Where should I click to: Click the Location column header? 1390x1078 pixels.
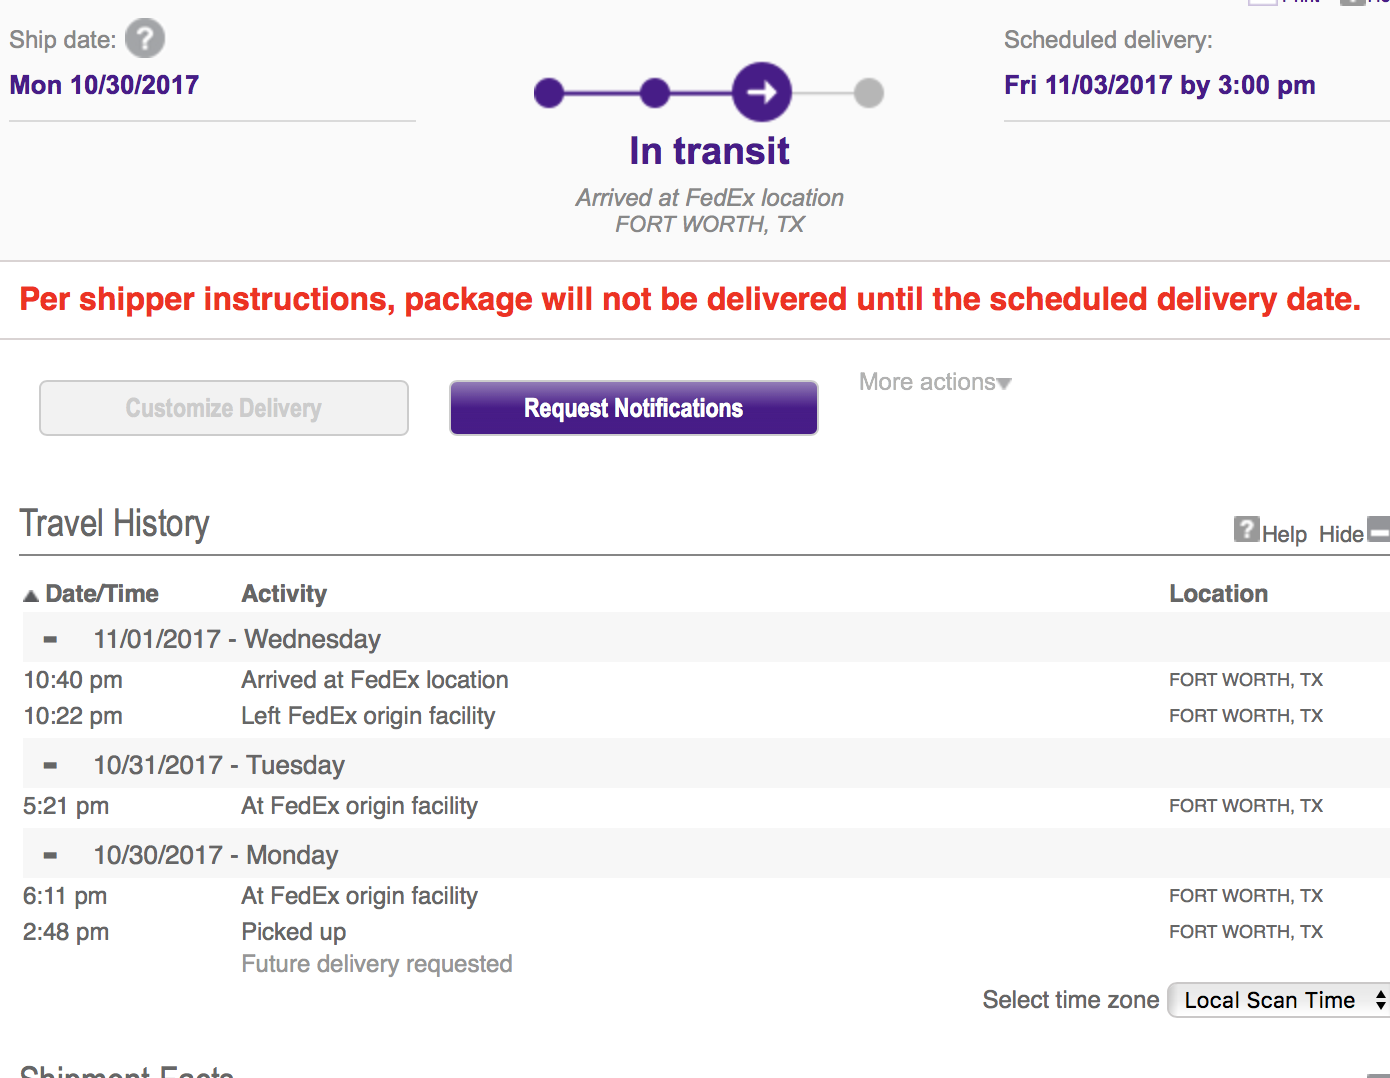[1218, 594]
